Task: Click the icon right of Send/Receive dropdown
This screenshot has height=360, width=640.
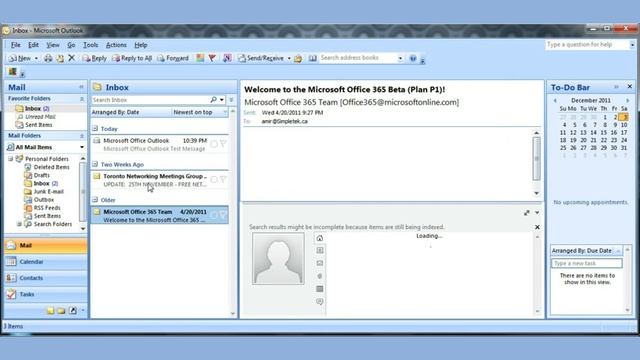Action: (298, 58)
